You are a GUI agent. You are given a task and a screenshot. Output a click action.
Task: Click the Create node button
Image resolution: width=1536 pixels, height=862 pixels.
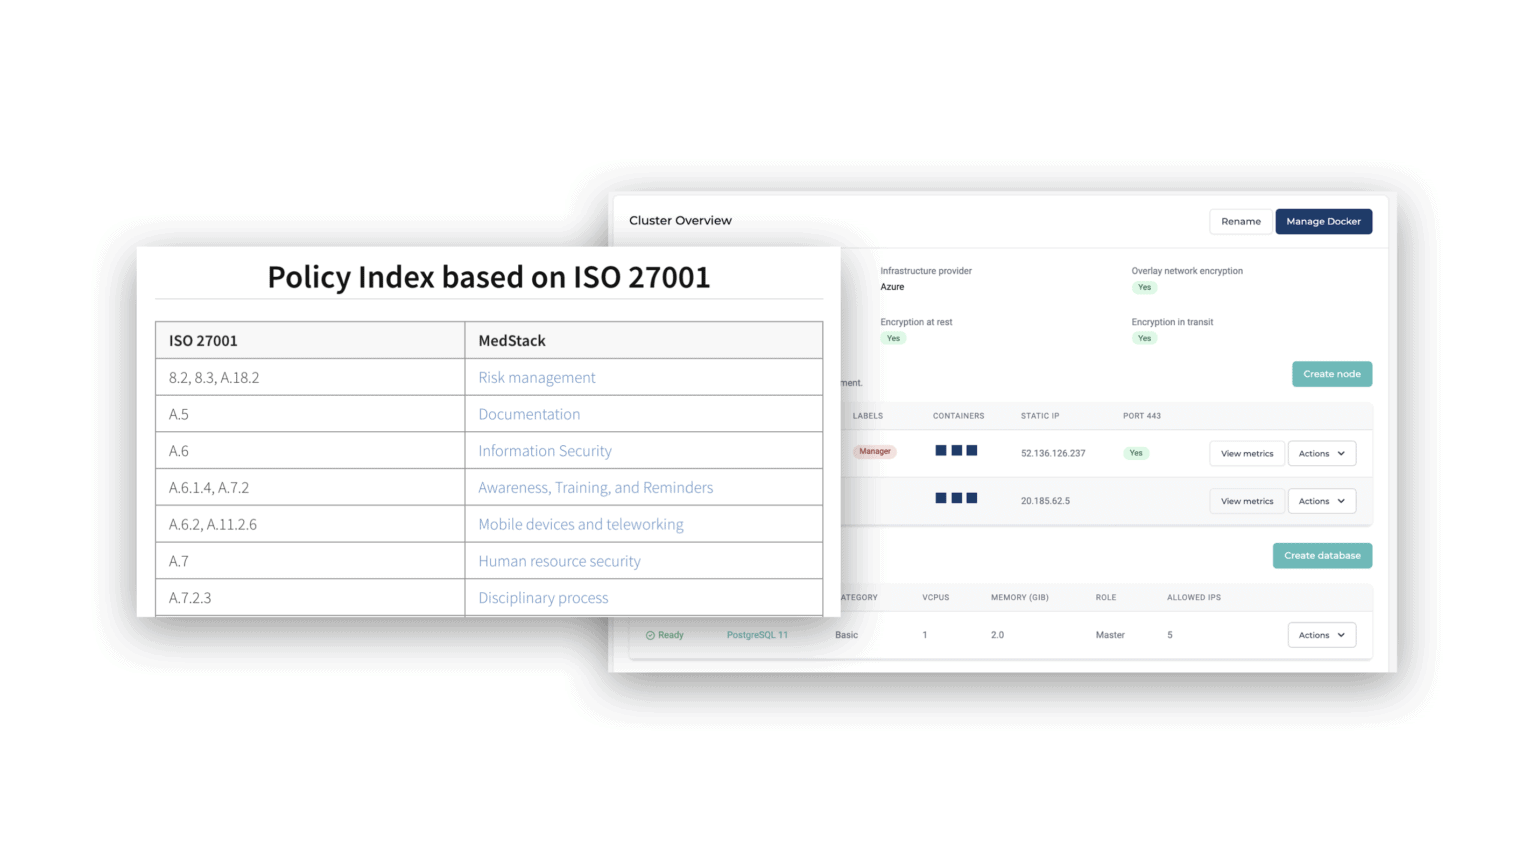[1332, 374]
